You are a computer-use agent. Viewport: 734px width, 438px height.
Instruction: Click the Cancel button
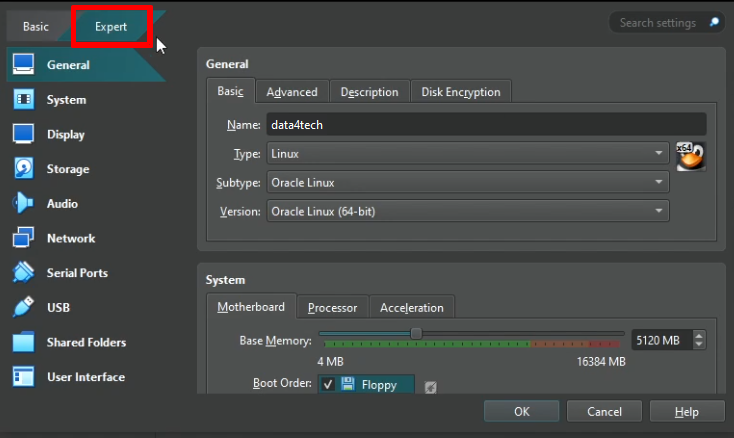pyautogui.click(x=604, y=411)
